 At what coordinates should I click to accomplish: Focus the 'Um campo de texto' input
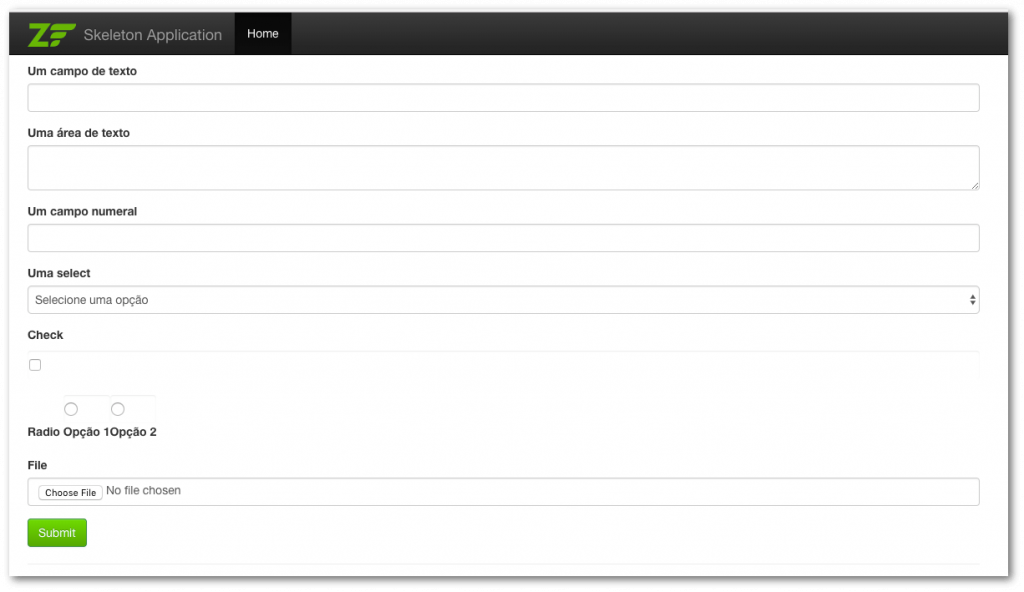click(503, 97)
